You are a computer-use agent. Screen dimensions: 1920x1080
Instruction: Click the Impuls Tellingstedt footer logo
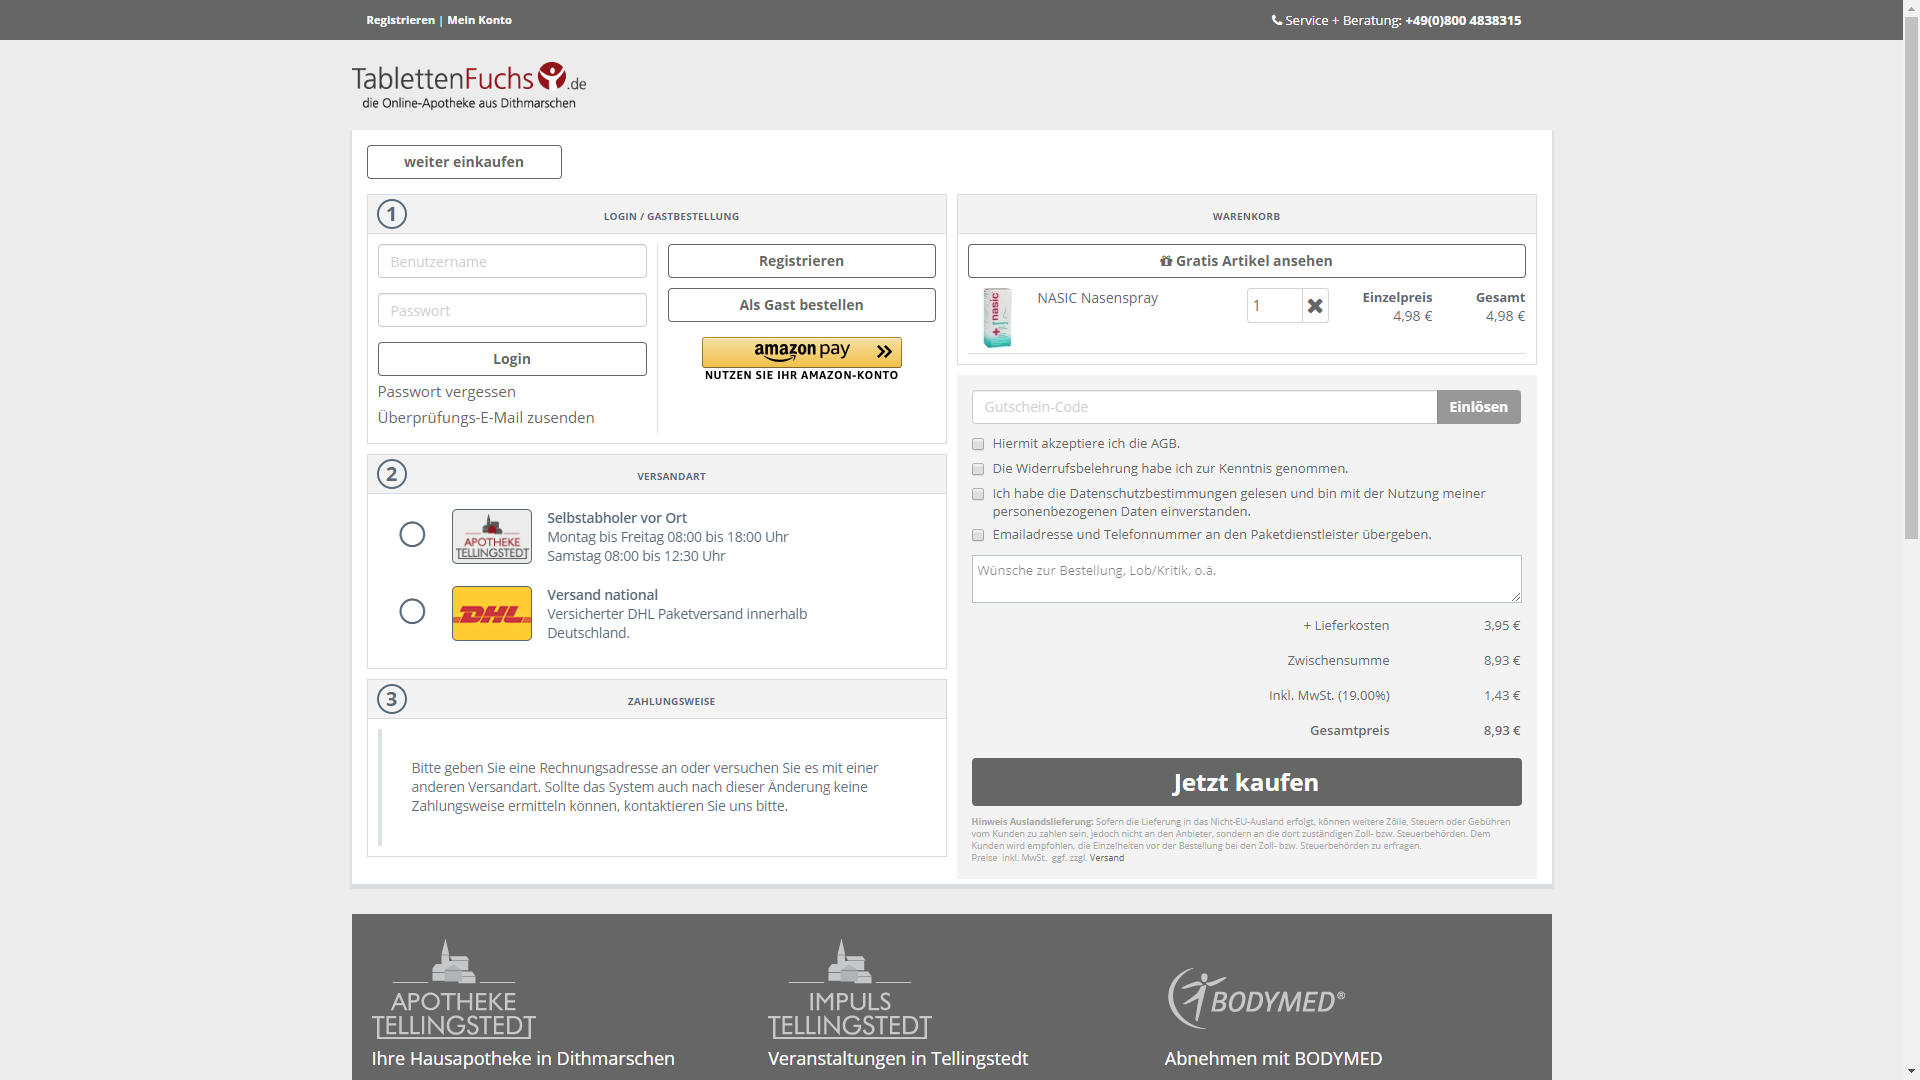[x=849, y=989]
